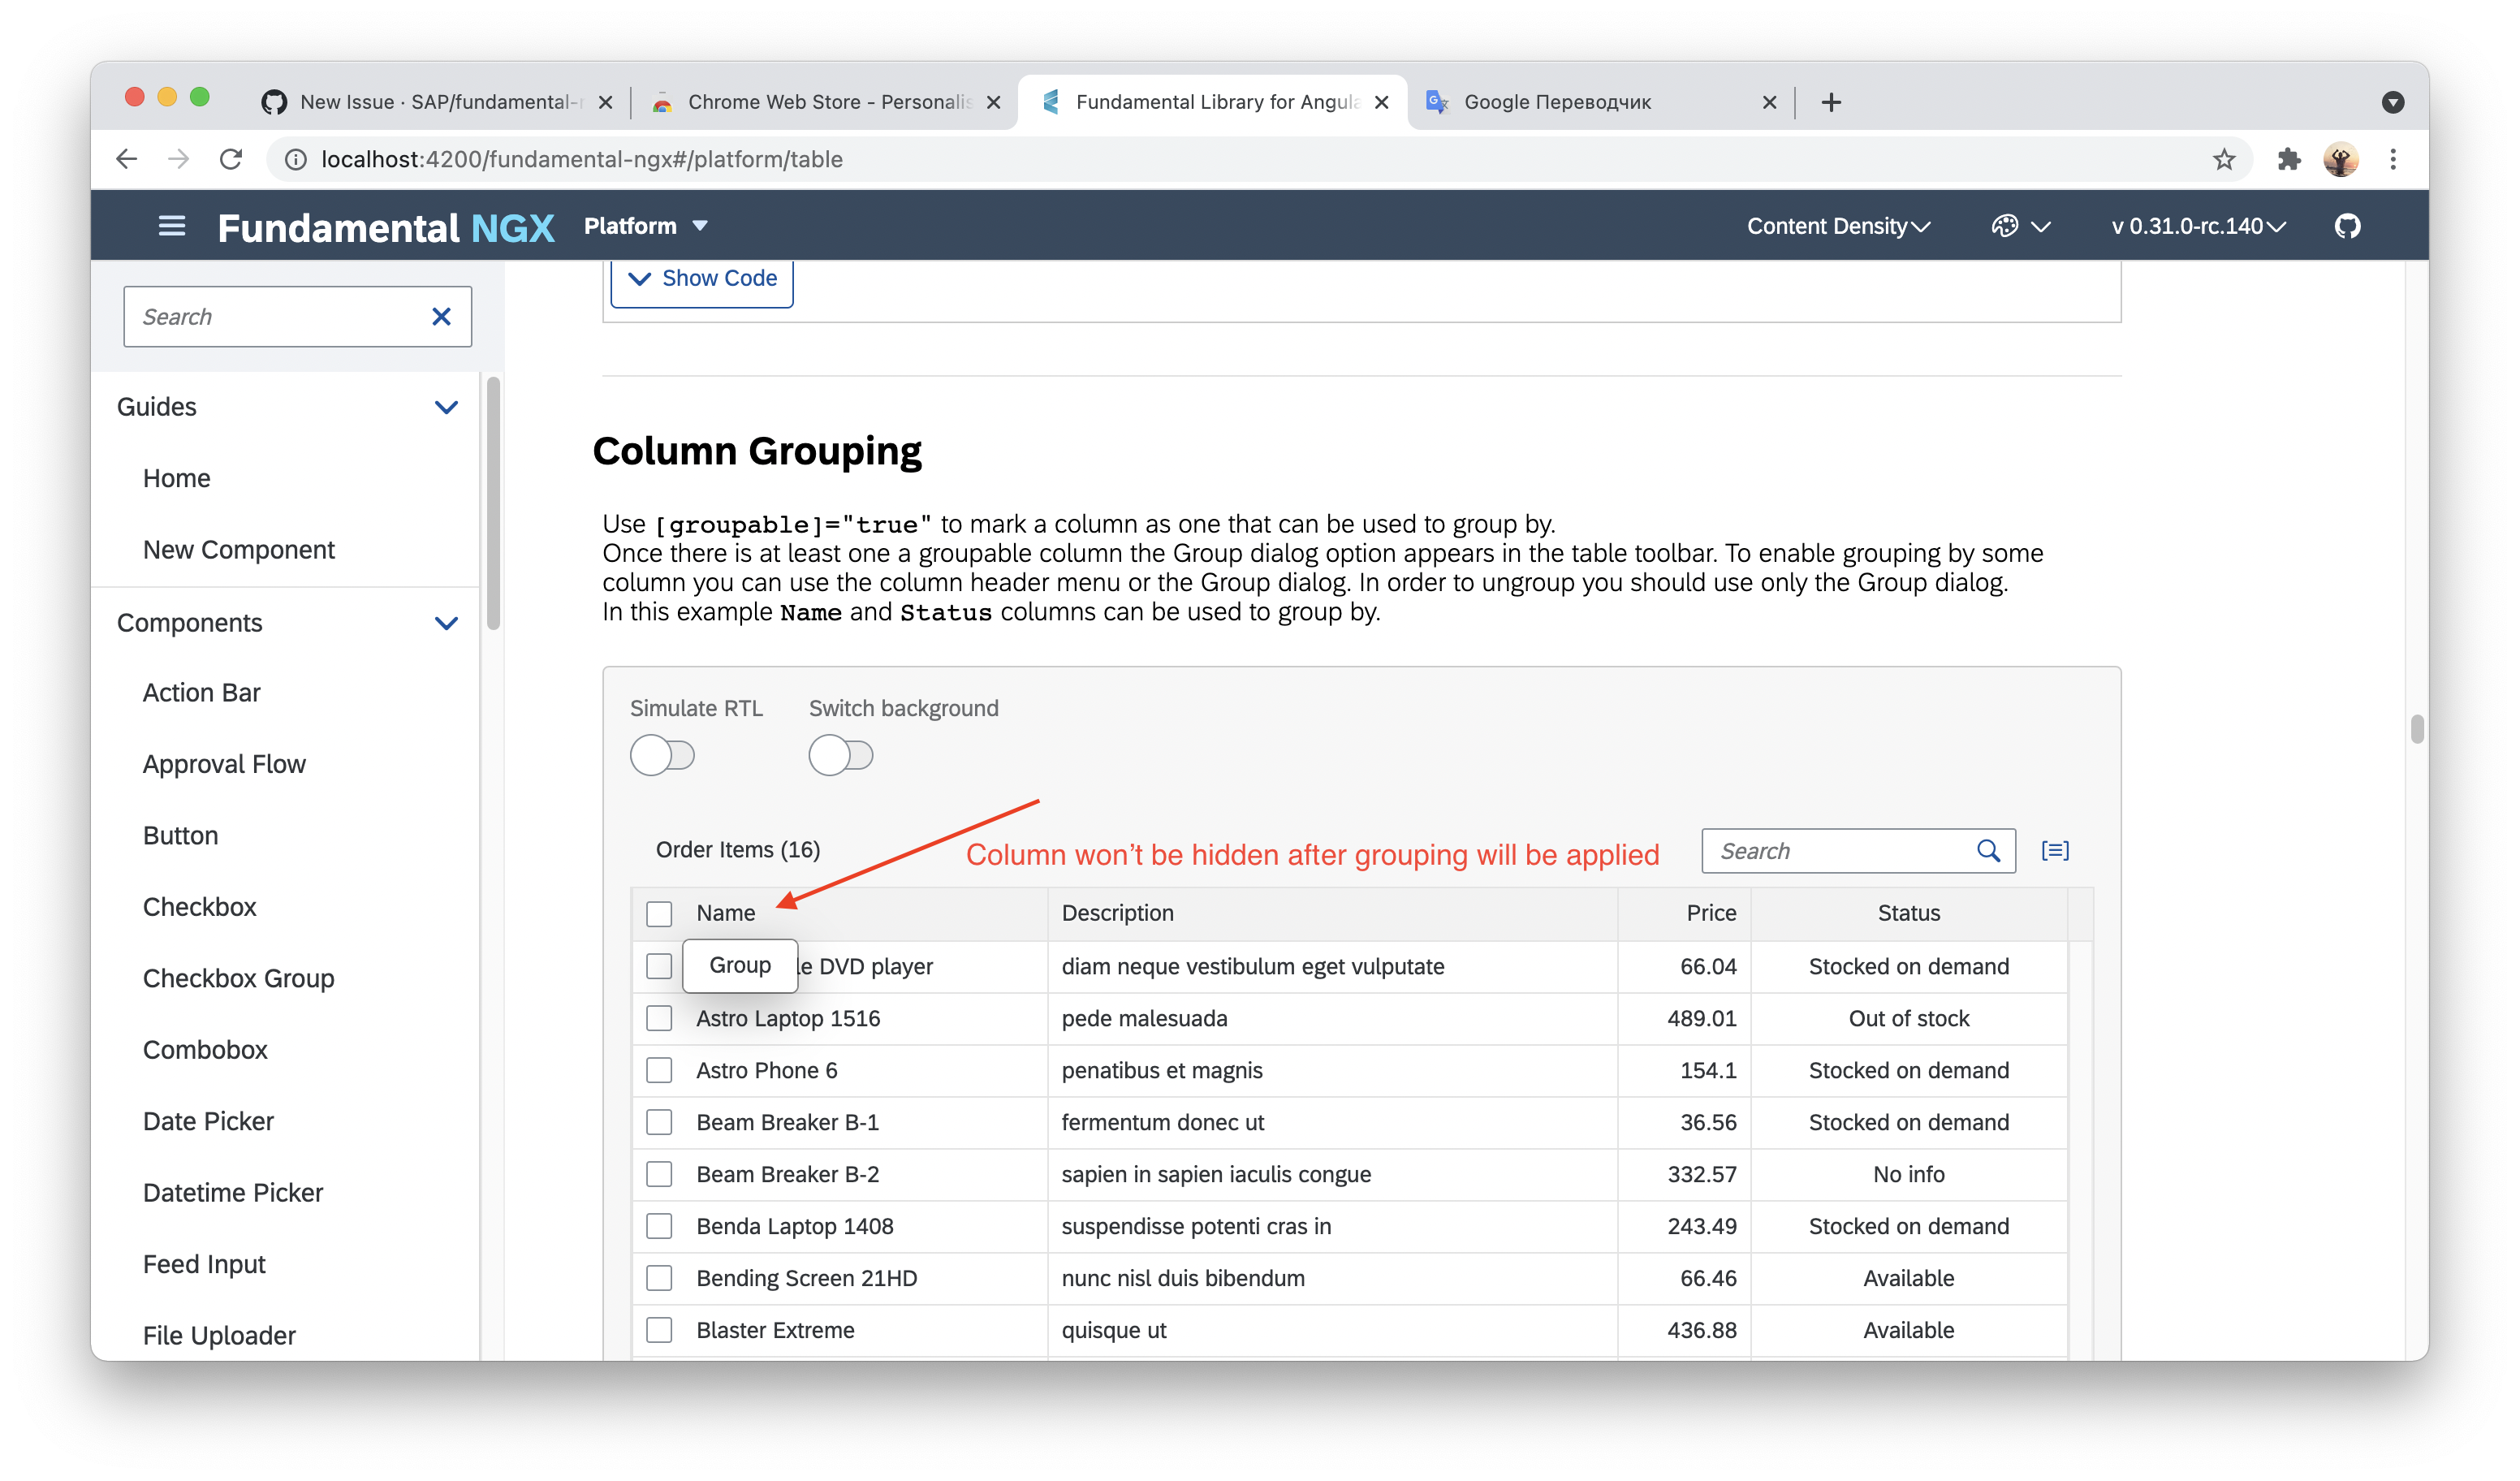View site information icon in address bar

296,159
